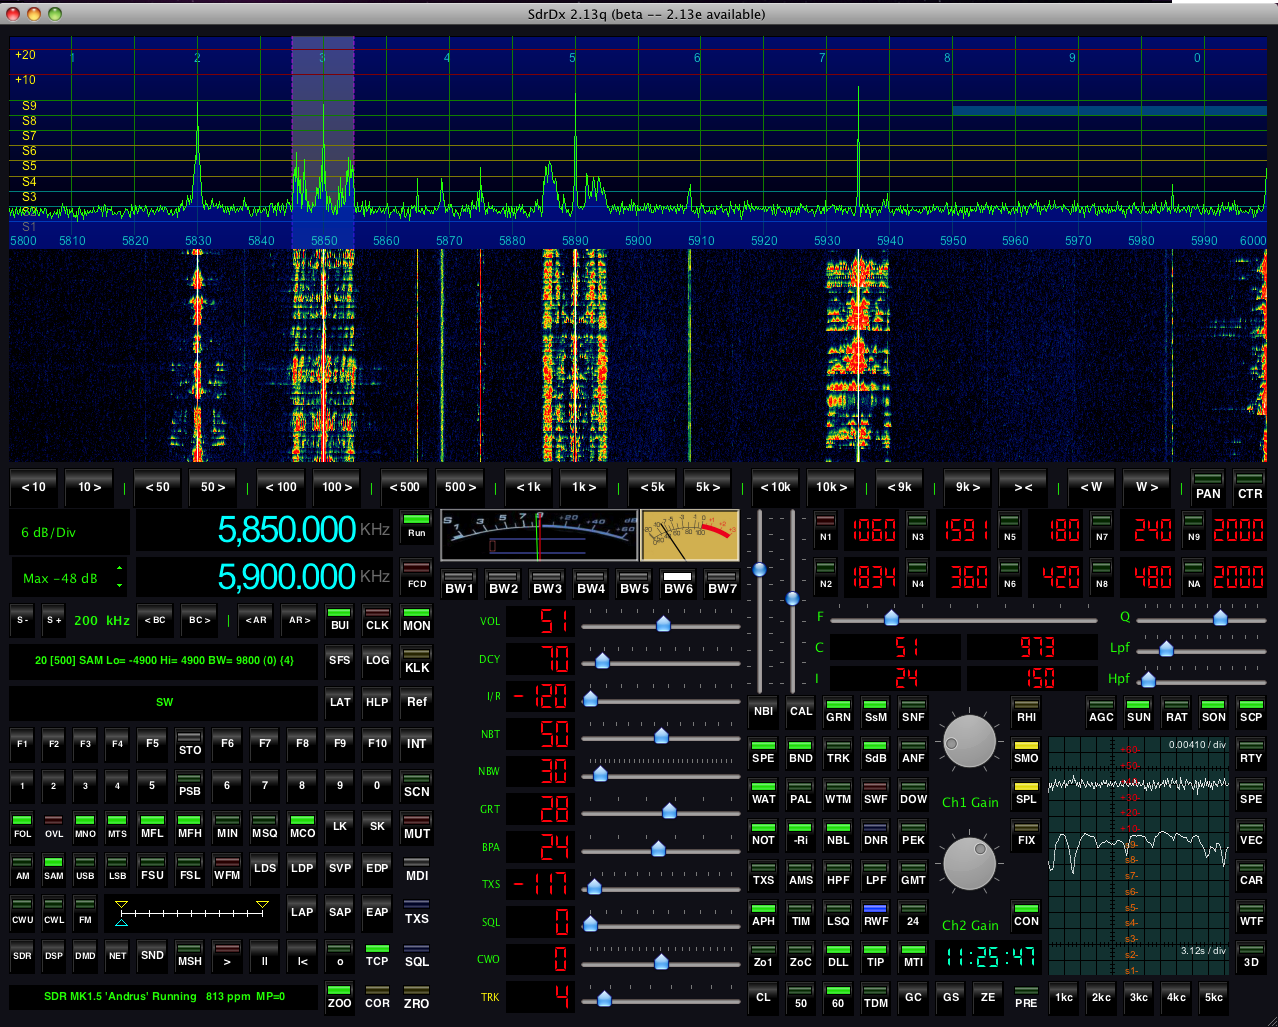Click the VOL slider handle
The image size is (1278, 1027).
point(662,624)
